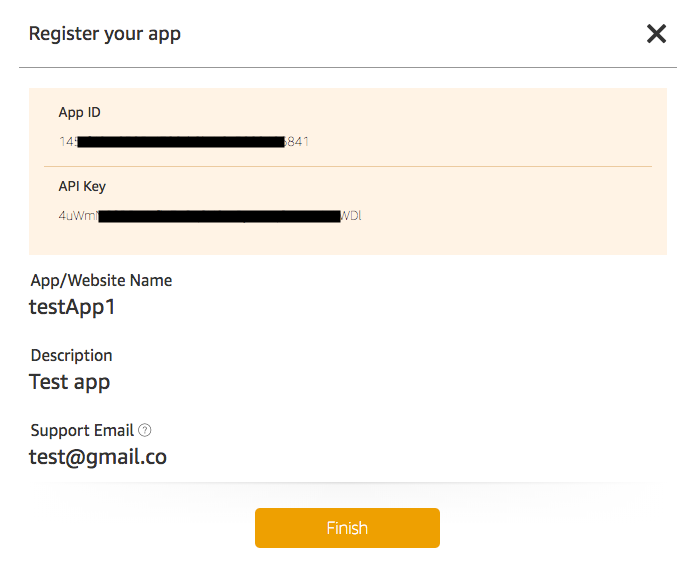Focus the testApp1 name field
The height and width of the screenshot is (575, 696).
click(x=72, y=307)
